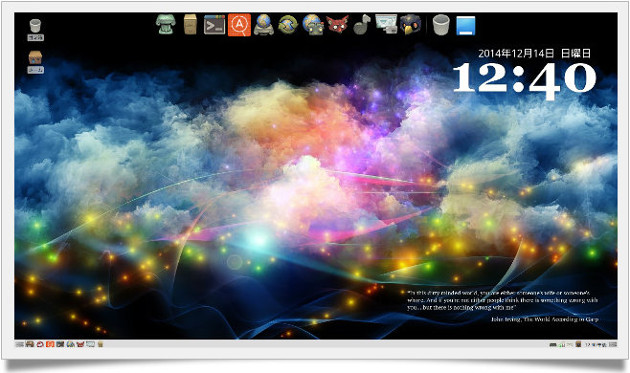630x373 pixels.
Task: Open the trash can in the dock
Action: click(441, 25)
